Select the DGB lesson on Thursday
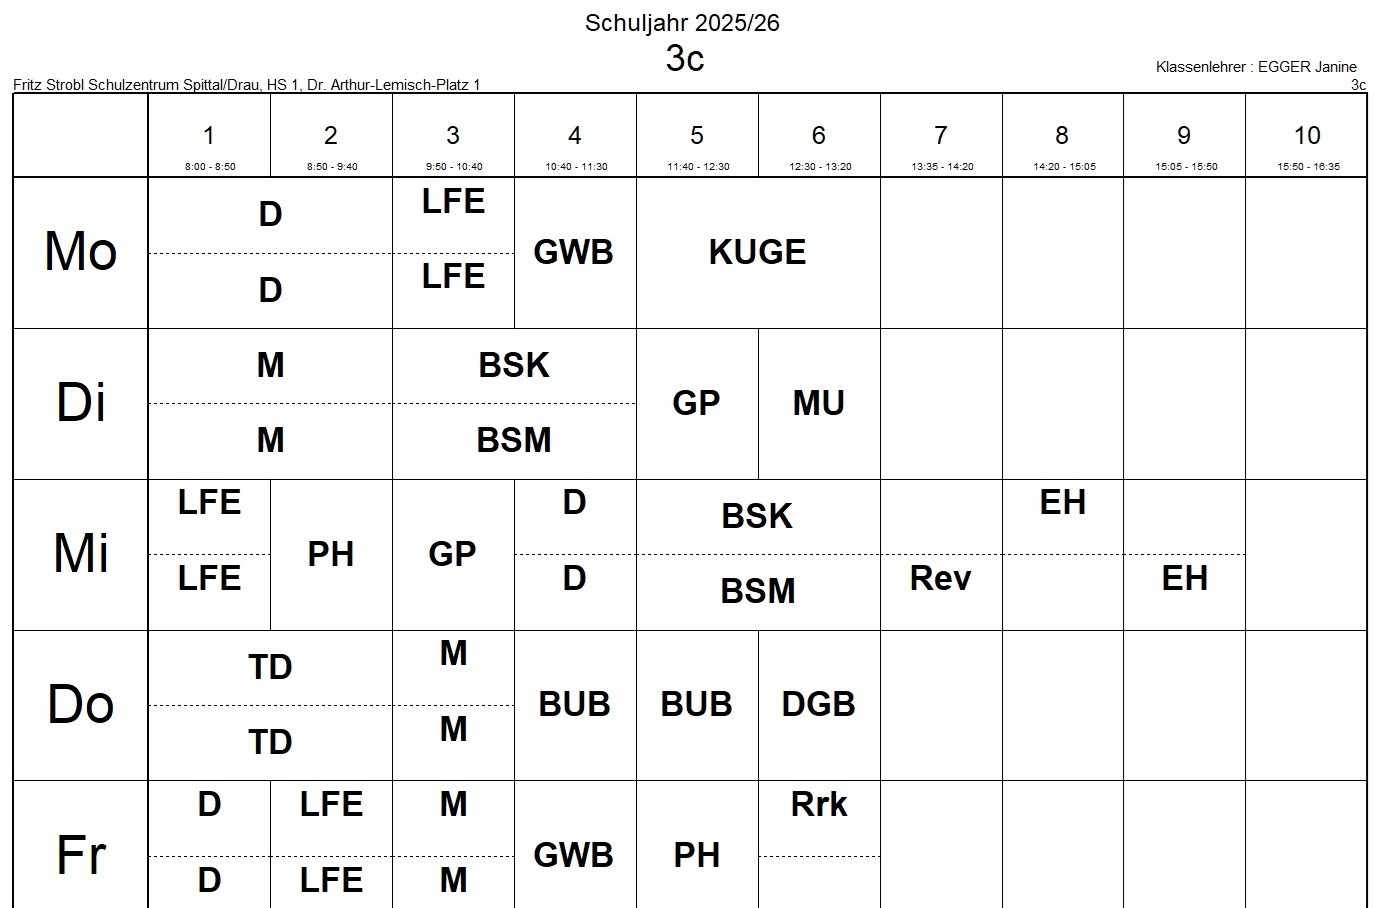This screenshot has height=908, width=1381. pos(818,704)
